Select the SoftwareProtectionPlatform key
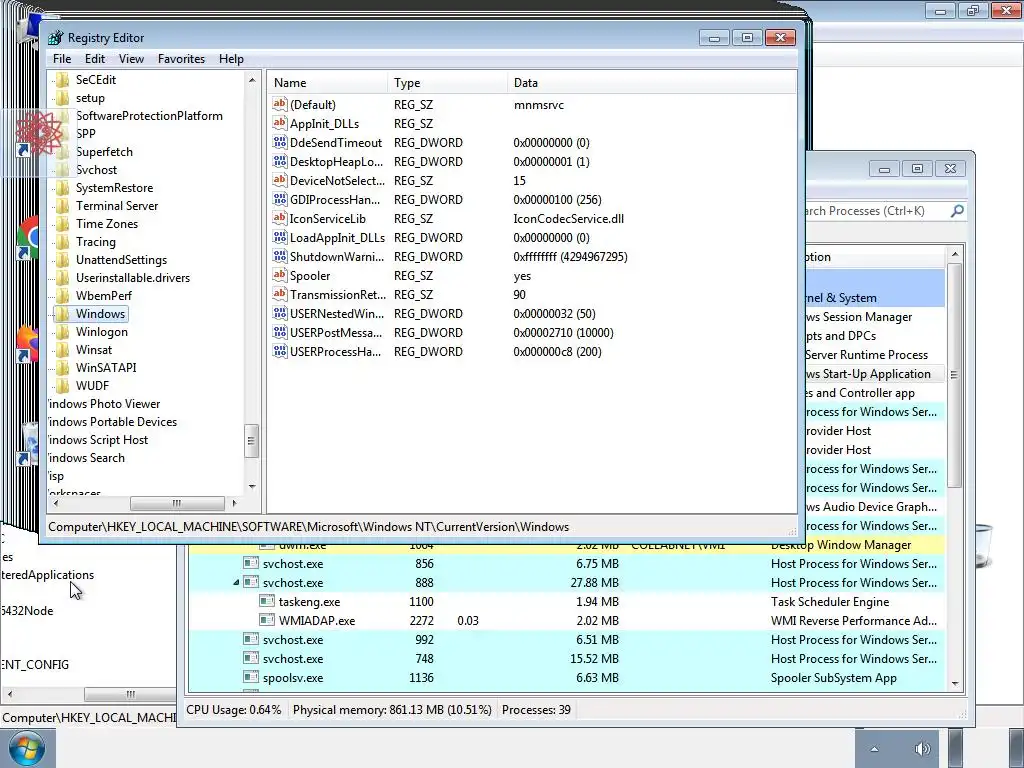Viewport: 1024px width, 768px height. tap(149, 116)
